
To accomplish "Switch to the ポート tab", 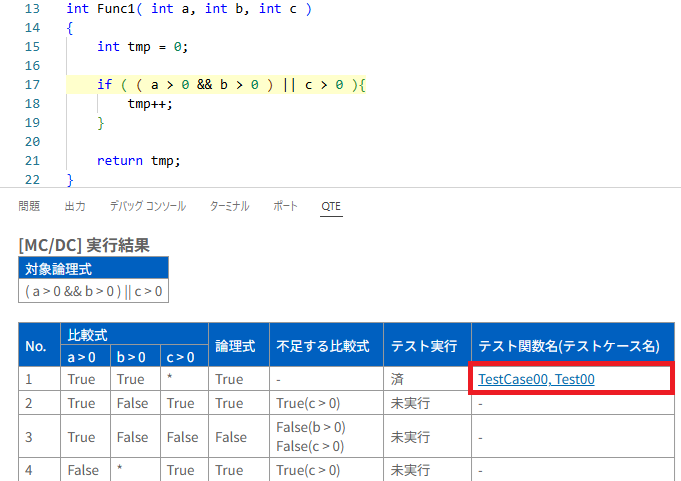I will (x=285, y=206).
